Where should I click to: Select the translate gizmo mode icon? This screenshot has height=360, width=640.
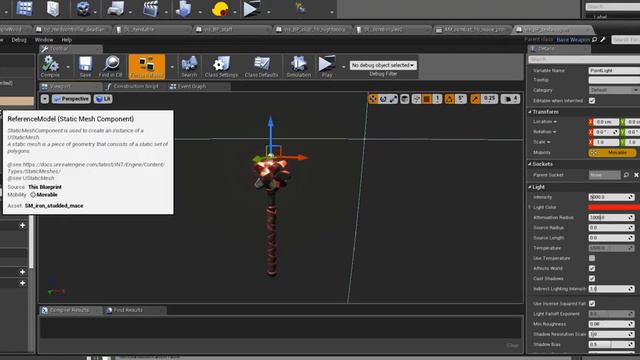pyautogui.click(x=373, y=99)
